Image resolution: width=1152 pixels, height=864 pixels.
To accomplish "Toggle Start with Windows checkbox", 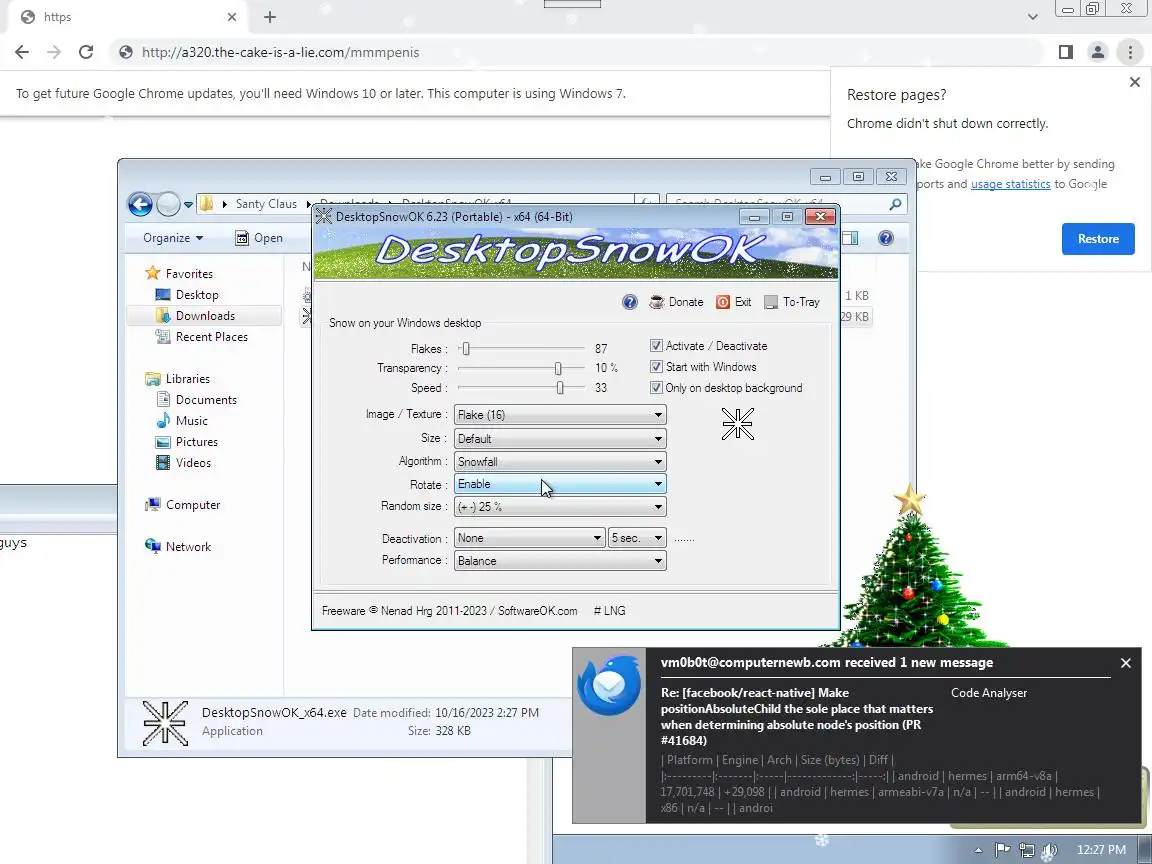I will point(656,366).
